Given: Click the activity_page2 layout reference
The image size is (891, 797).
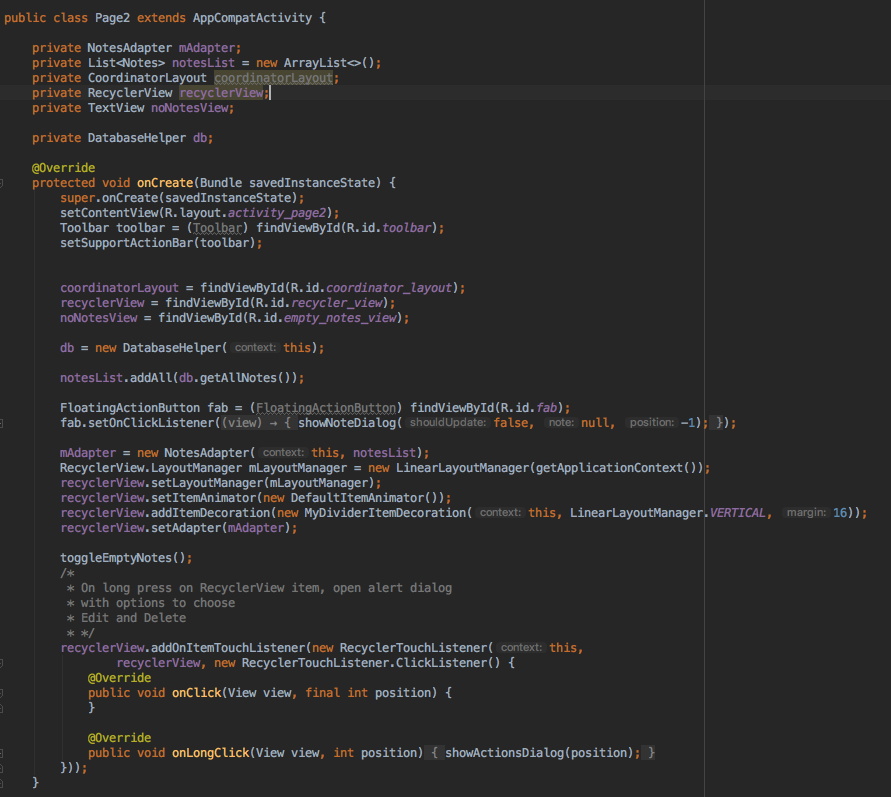Looking at the screenshot, I should 277,212.
